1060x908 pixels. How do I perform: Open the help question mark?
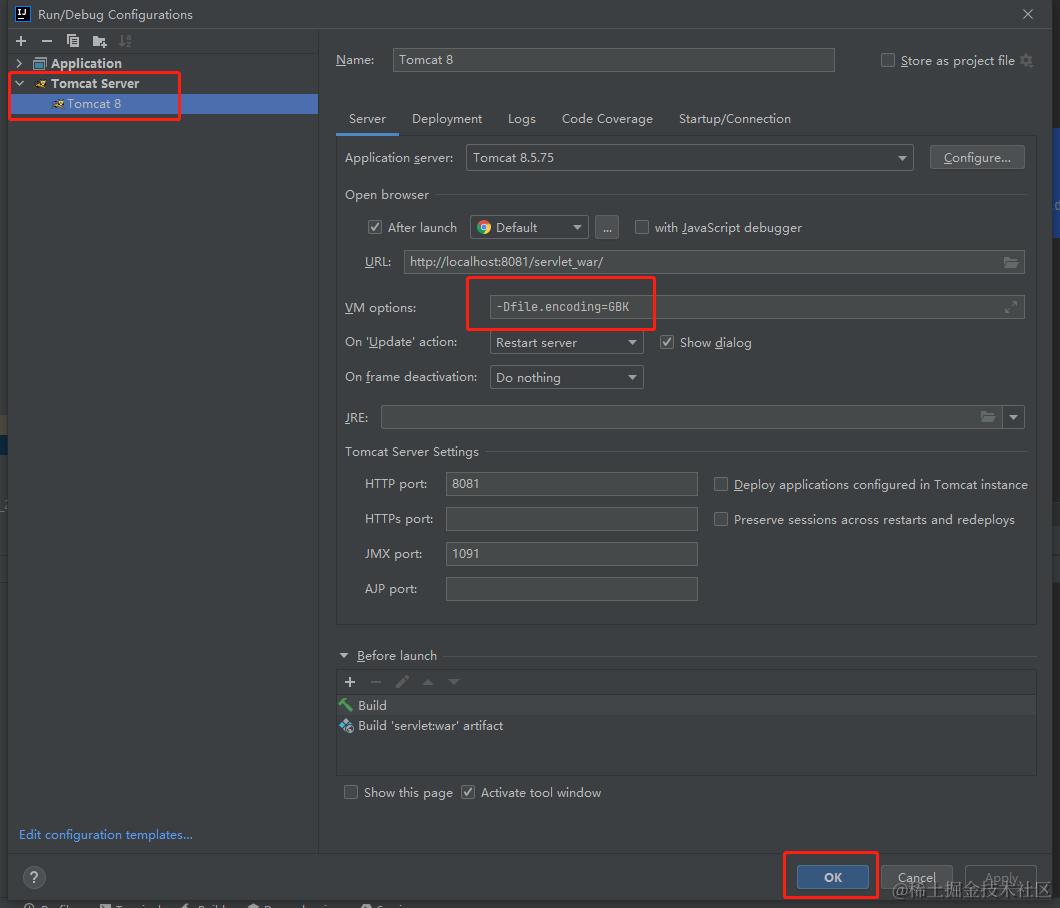tap(34, 878)
